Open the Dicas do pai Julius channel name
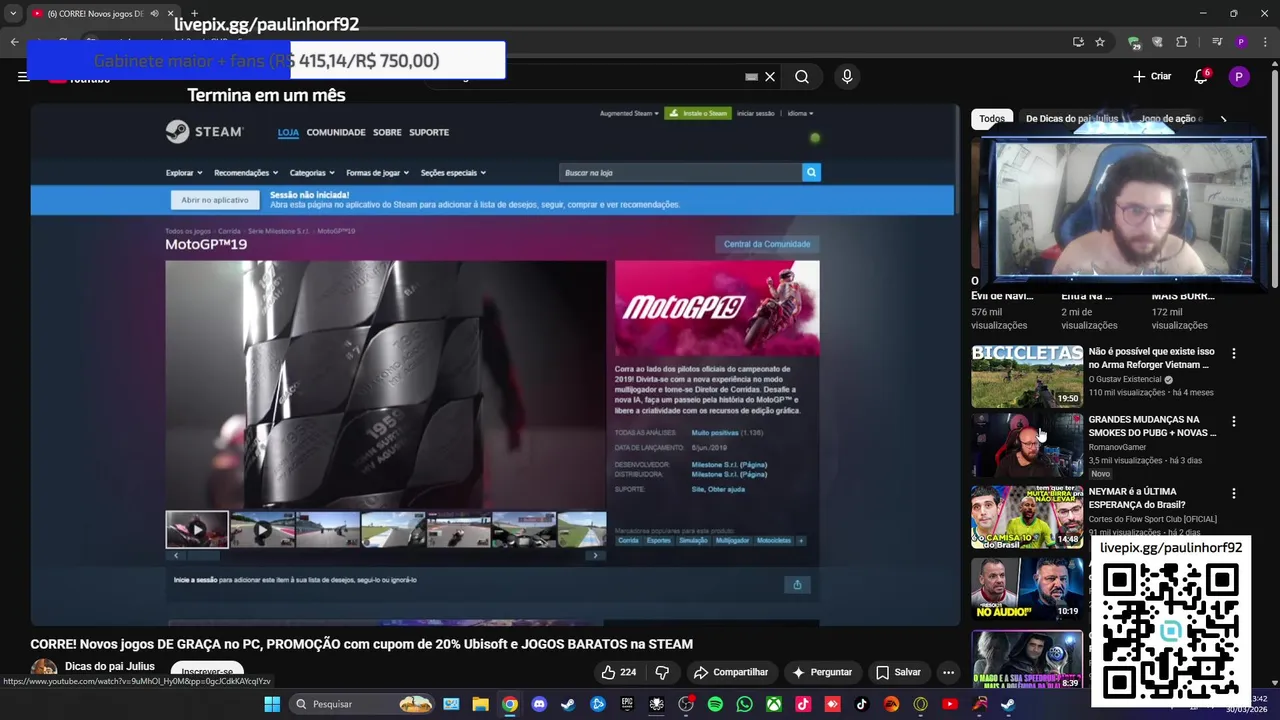 [x=110, y=666]
